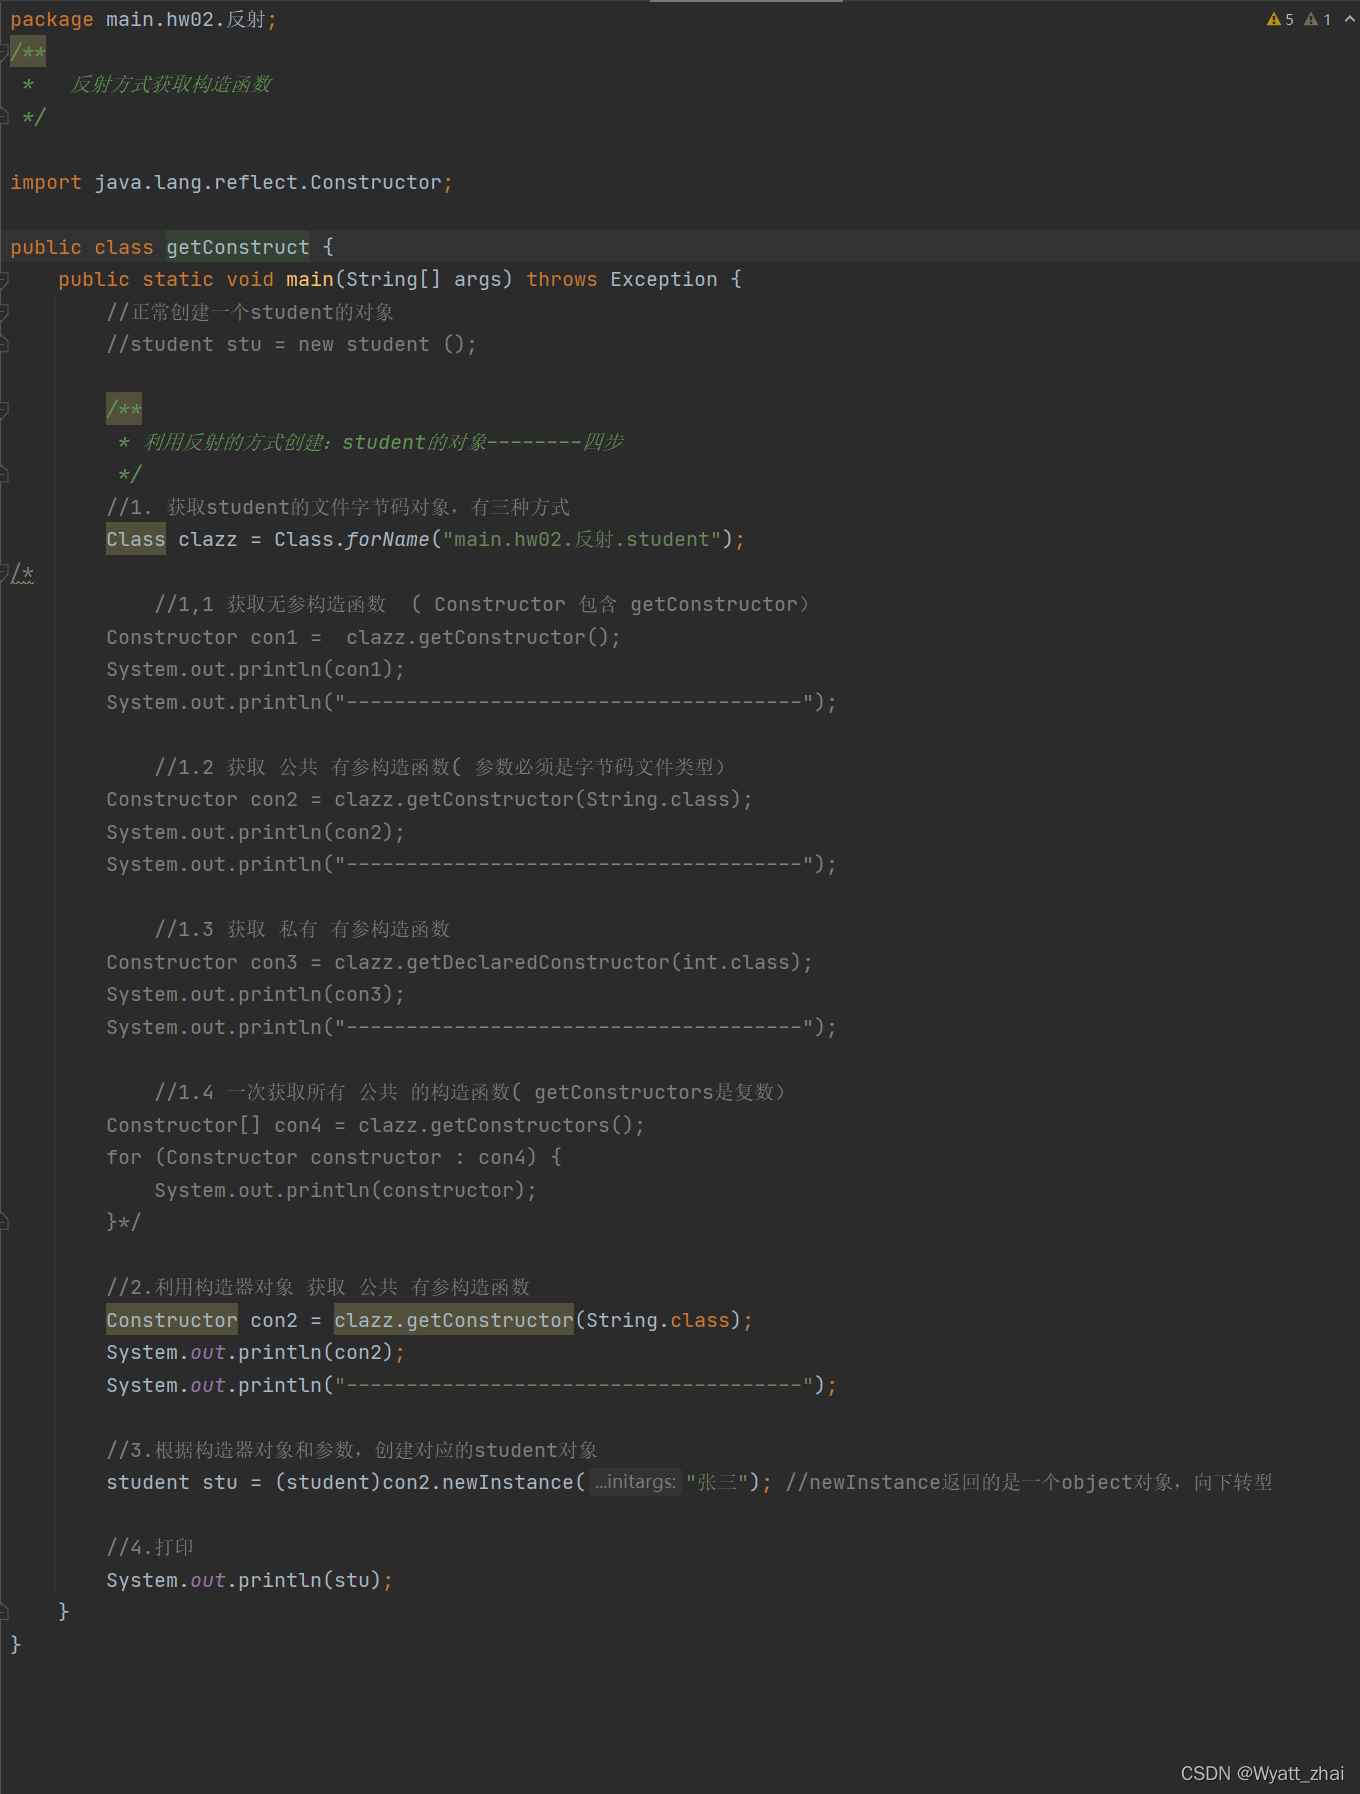Click 'int.class' argument in the con3 line
The image size is (1360, 1794).
point(736,962)
